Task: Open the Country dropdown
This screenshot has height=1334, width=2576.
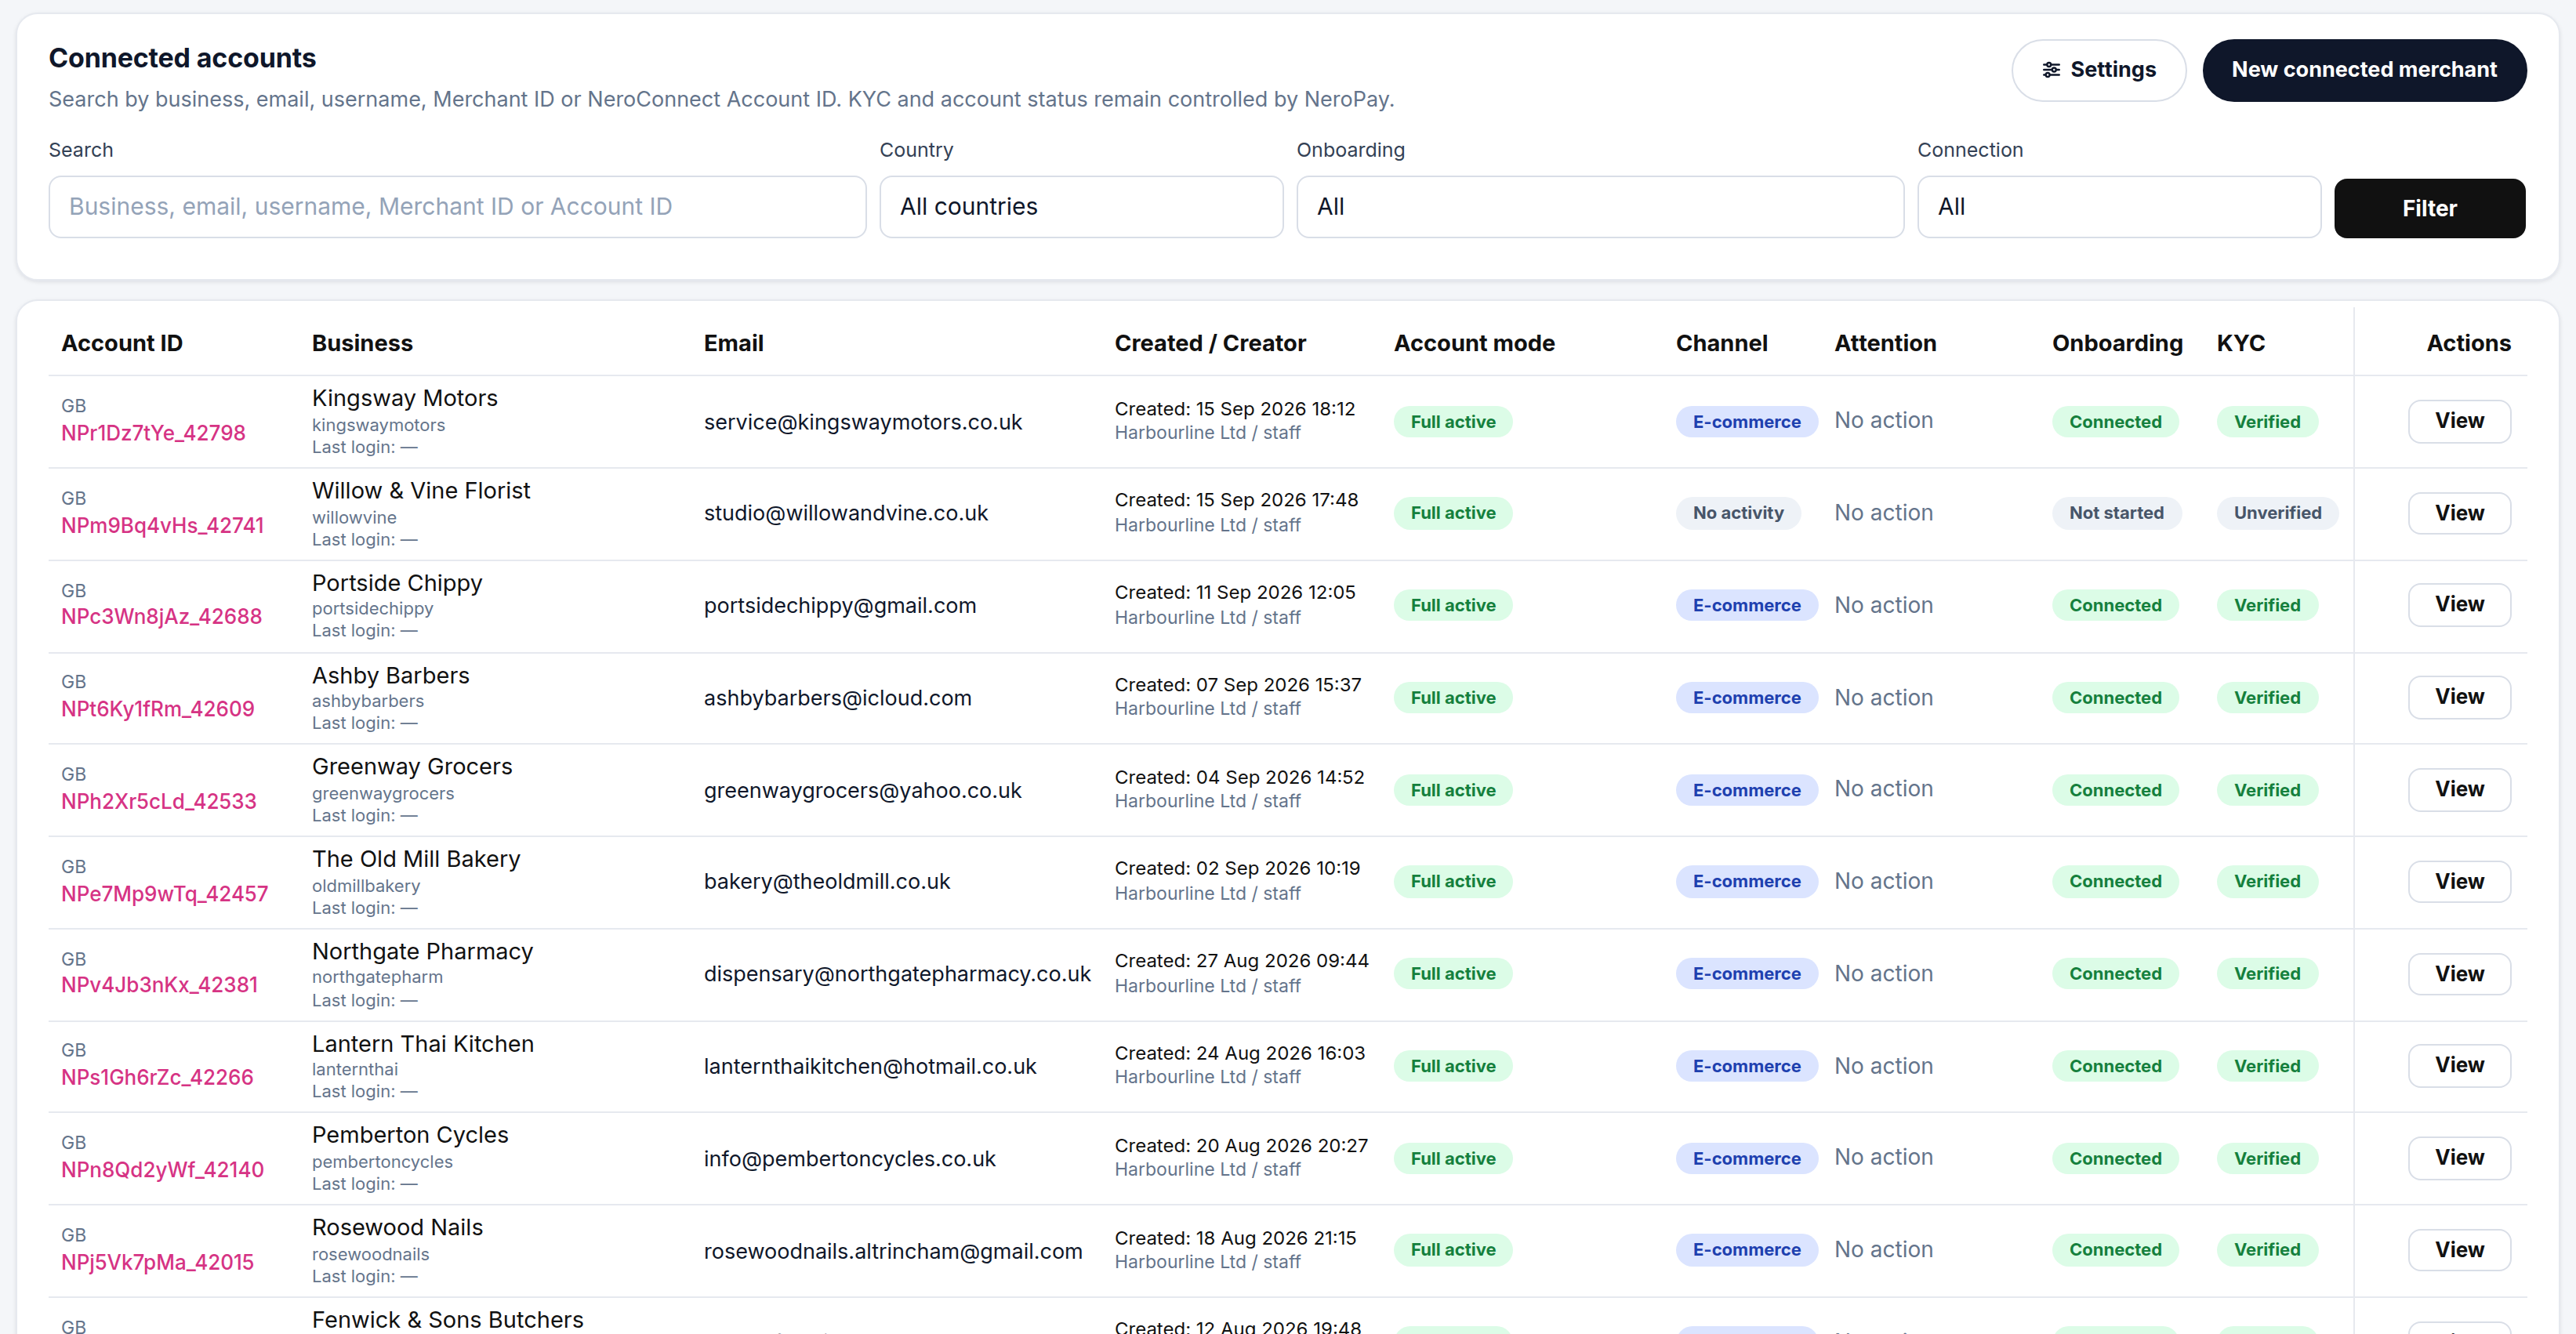Action: pos(1081,207)
